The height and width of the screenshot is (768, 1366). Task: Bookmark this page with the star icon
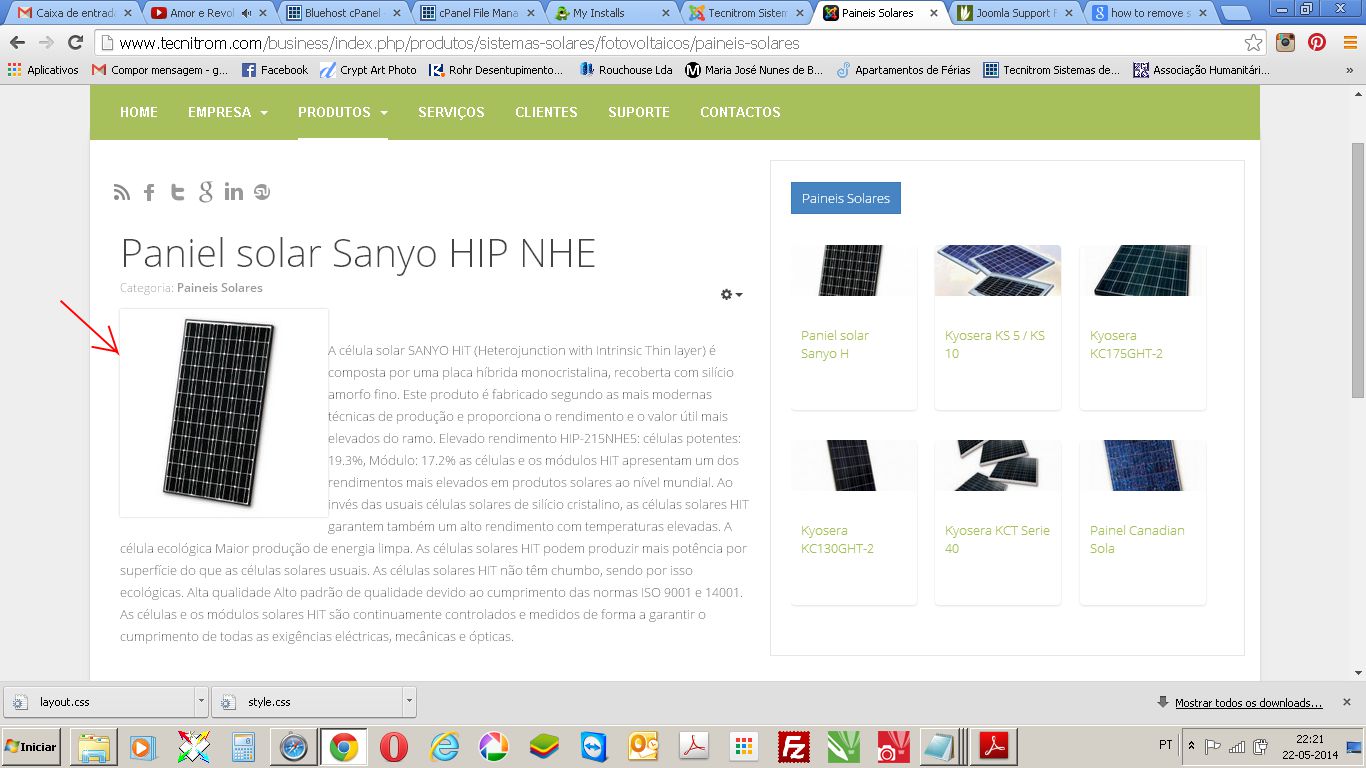coord(1253,43)
